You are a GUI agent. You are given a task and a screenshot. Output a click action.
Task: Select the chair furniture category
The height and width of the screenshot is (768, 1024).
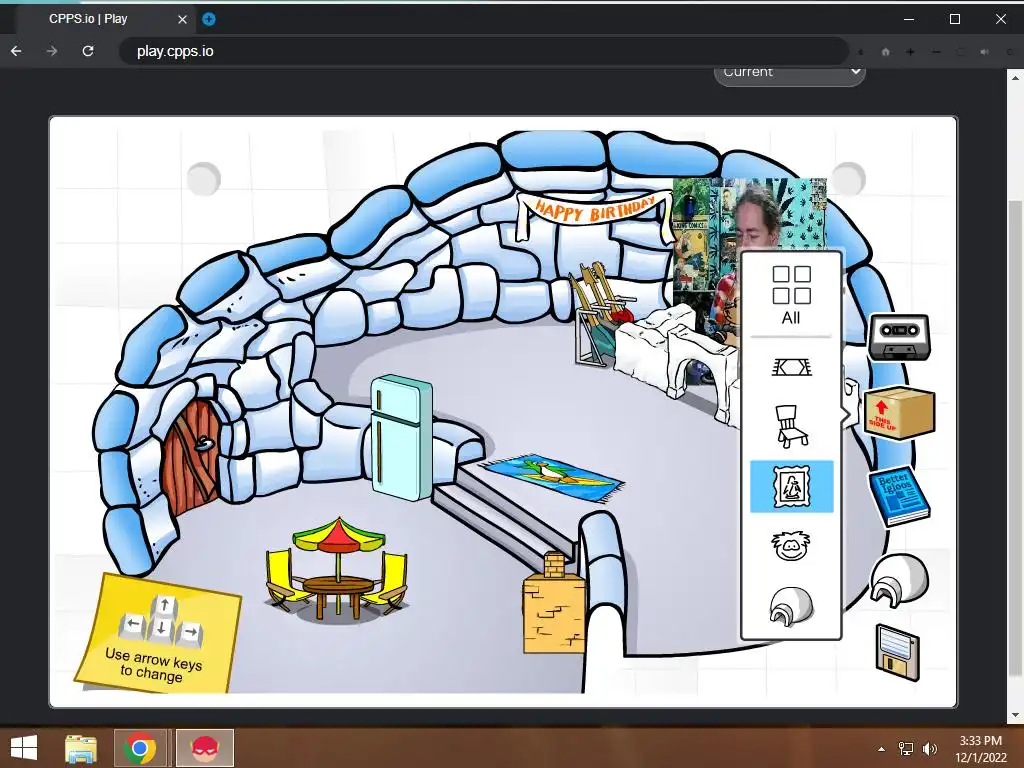pos(792,426)
